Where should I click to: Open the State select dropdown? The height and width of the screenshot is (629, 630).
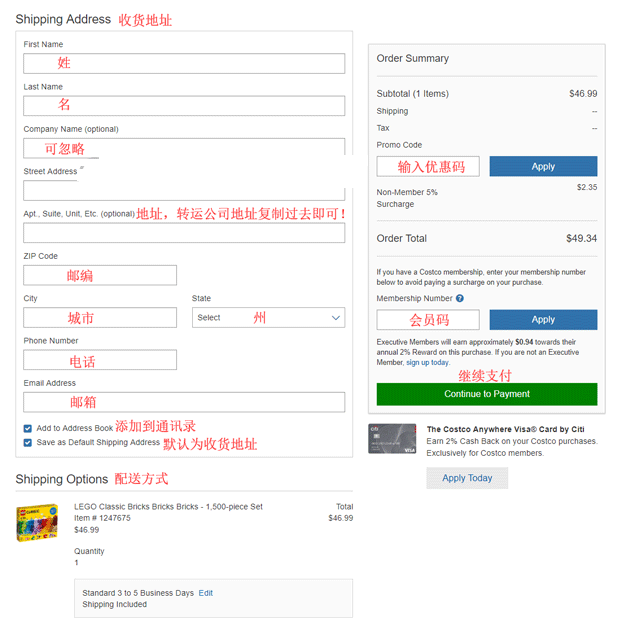point(268,317)
